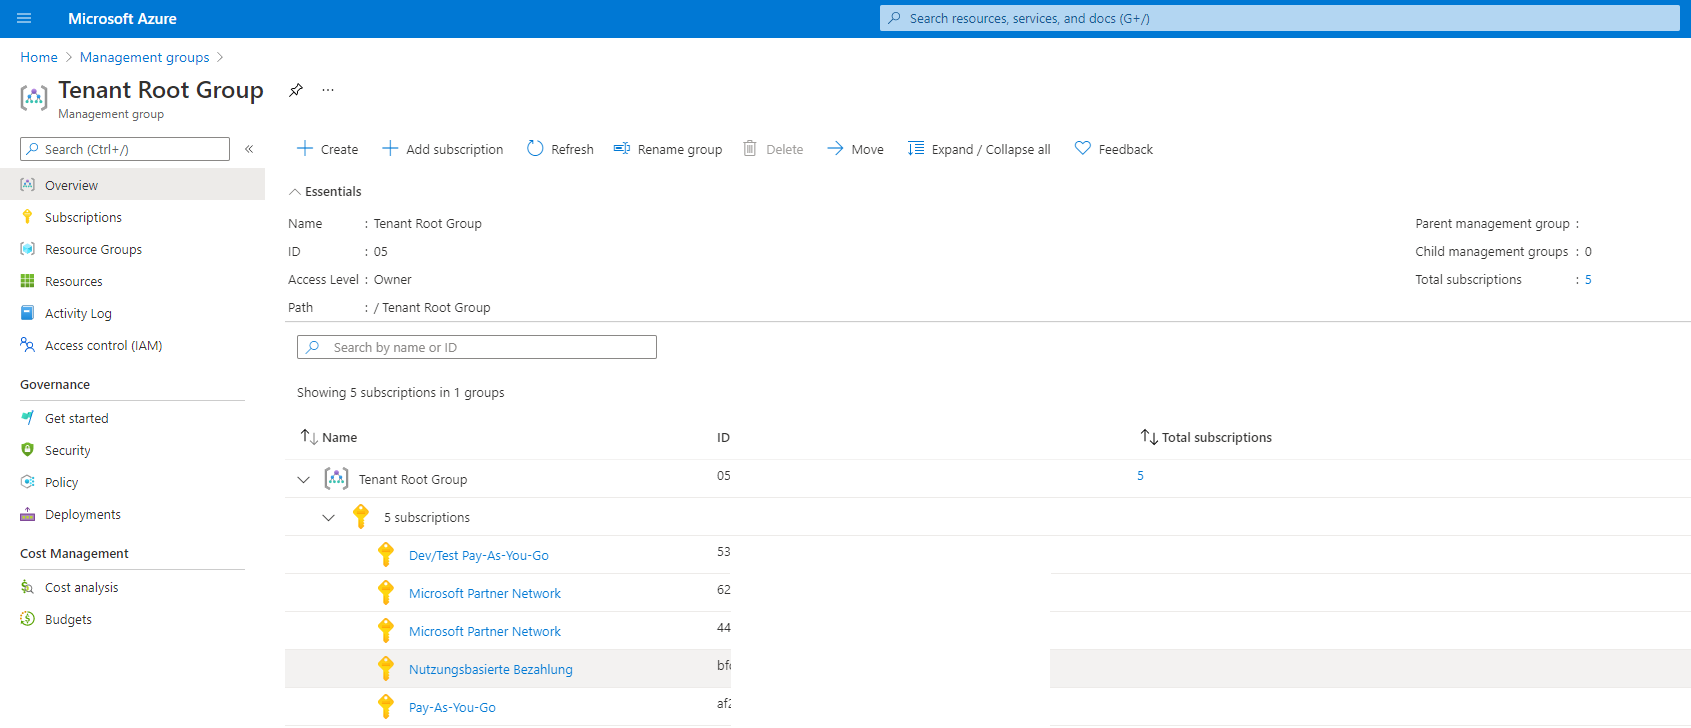
Task: Click the Cost analysis icon
Action: (28, 587)
